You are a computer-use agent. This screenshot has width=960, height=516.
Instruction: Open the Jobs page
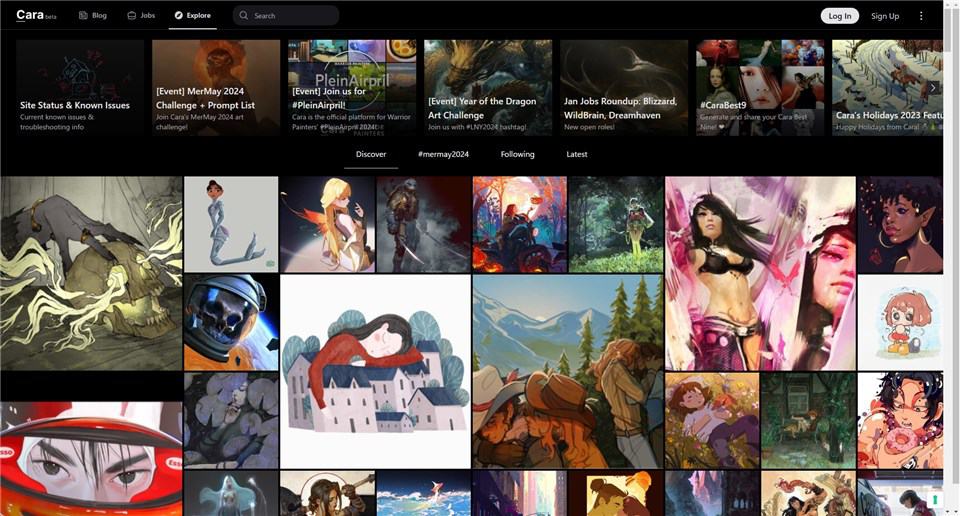141,15
